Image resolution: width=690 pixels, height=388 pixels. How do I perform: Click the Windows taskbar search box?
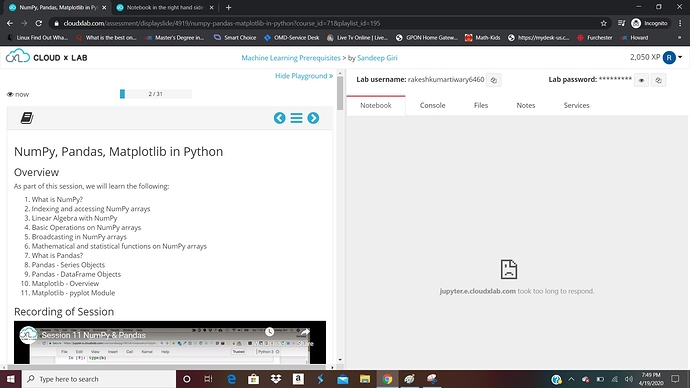(x=99, y=379)
